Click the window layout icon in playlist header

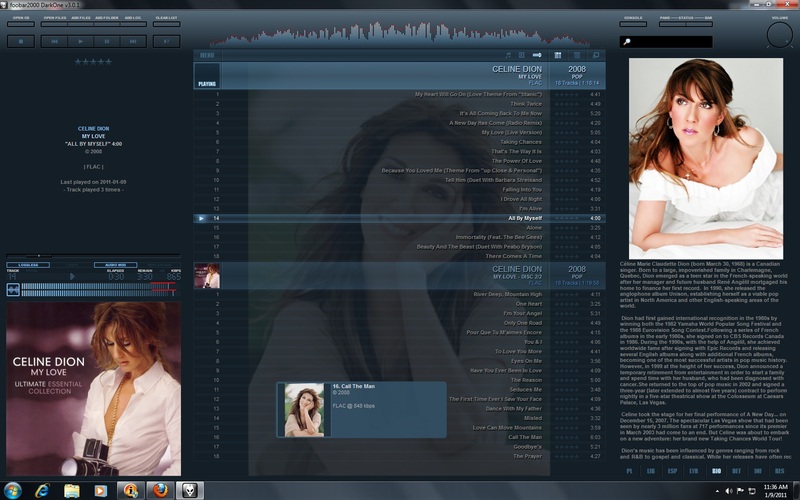point(595,55)
